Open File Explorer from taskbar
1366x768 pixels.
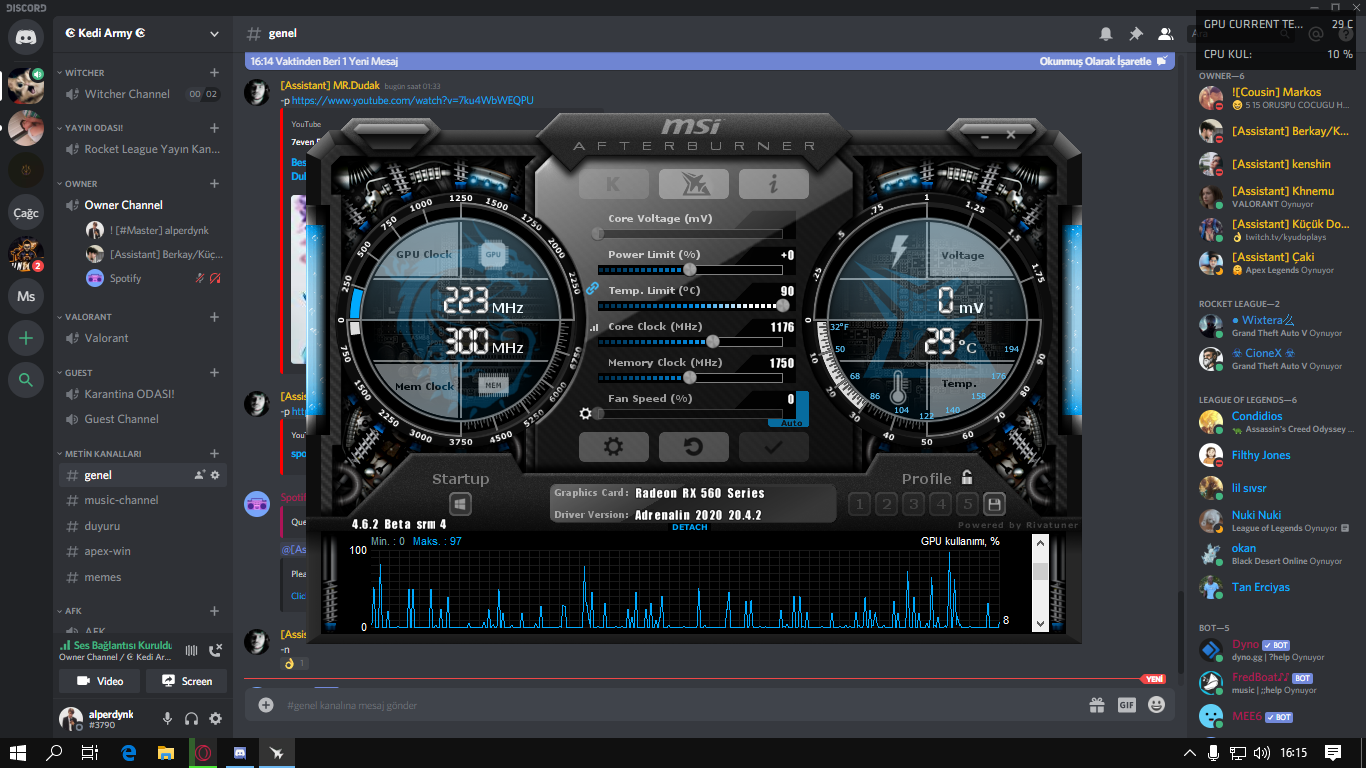[165, 753]
